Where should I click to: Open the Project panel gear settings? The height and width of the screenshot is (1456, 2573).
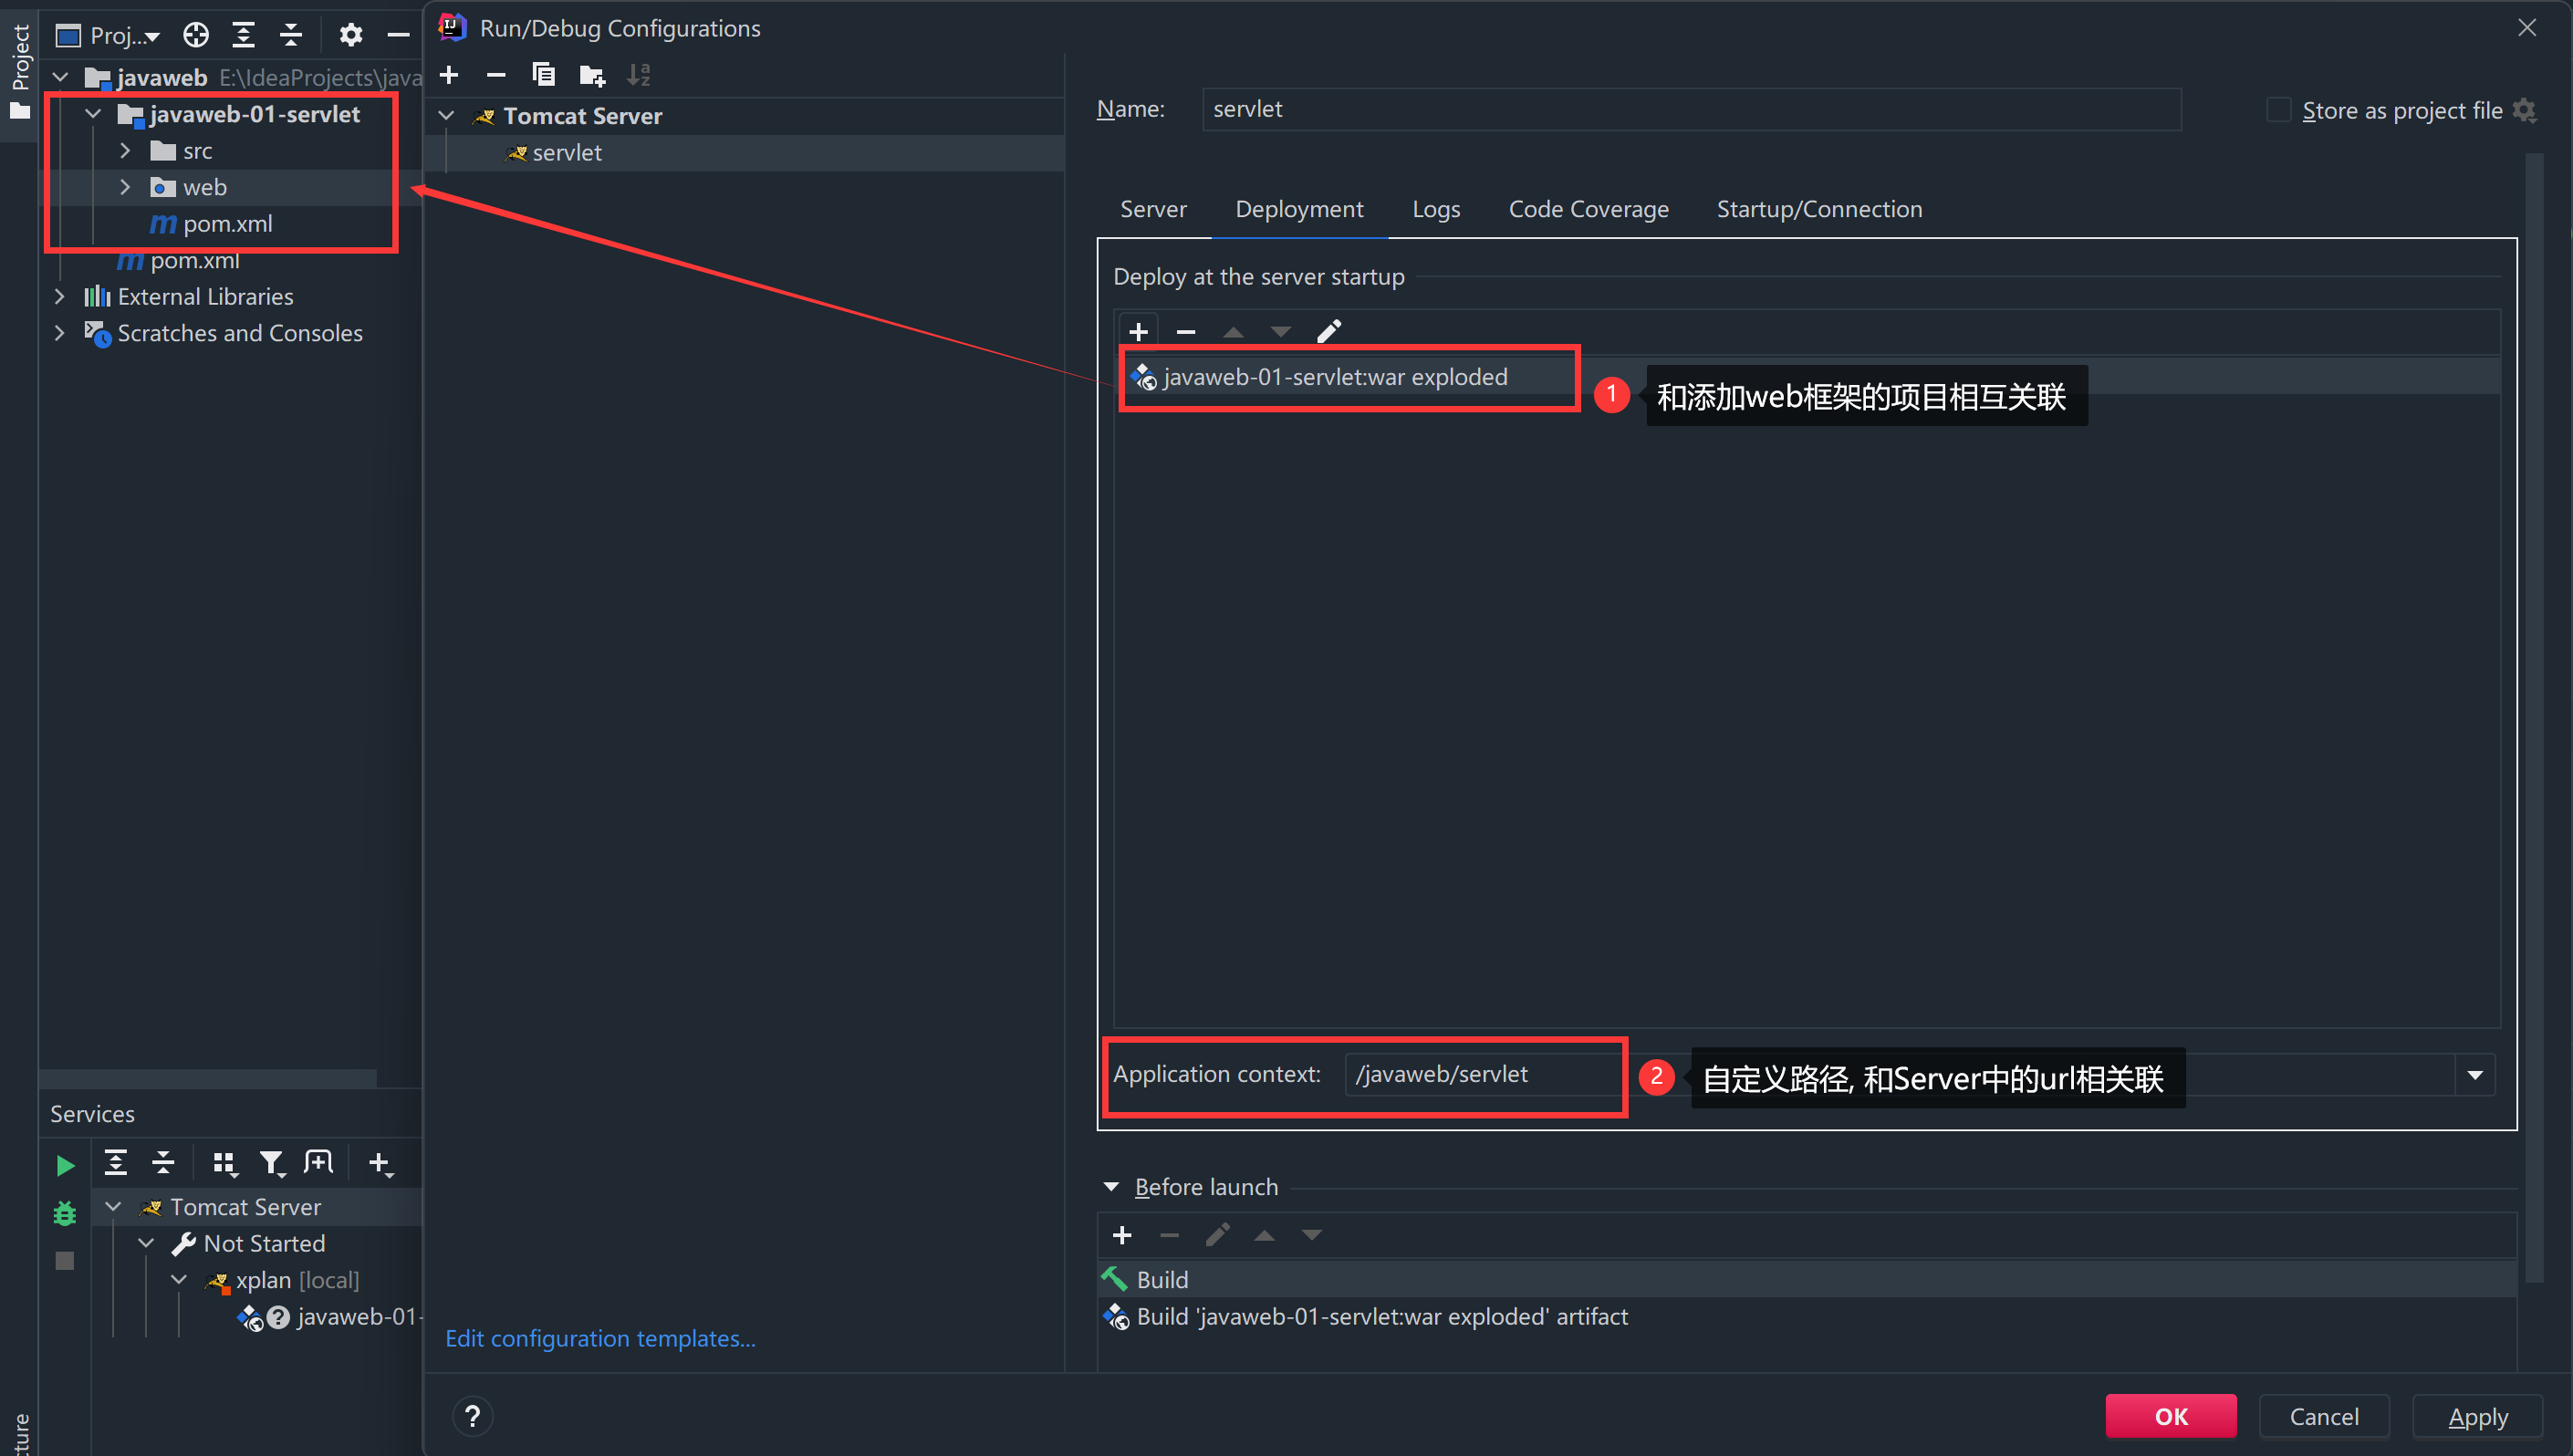pos(350,36)
